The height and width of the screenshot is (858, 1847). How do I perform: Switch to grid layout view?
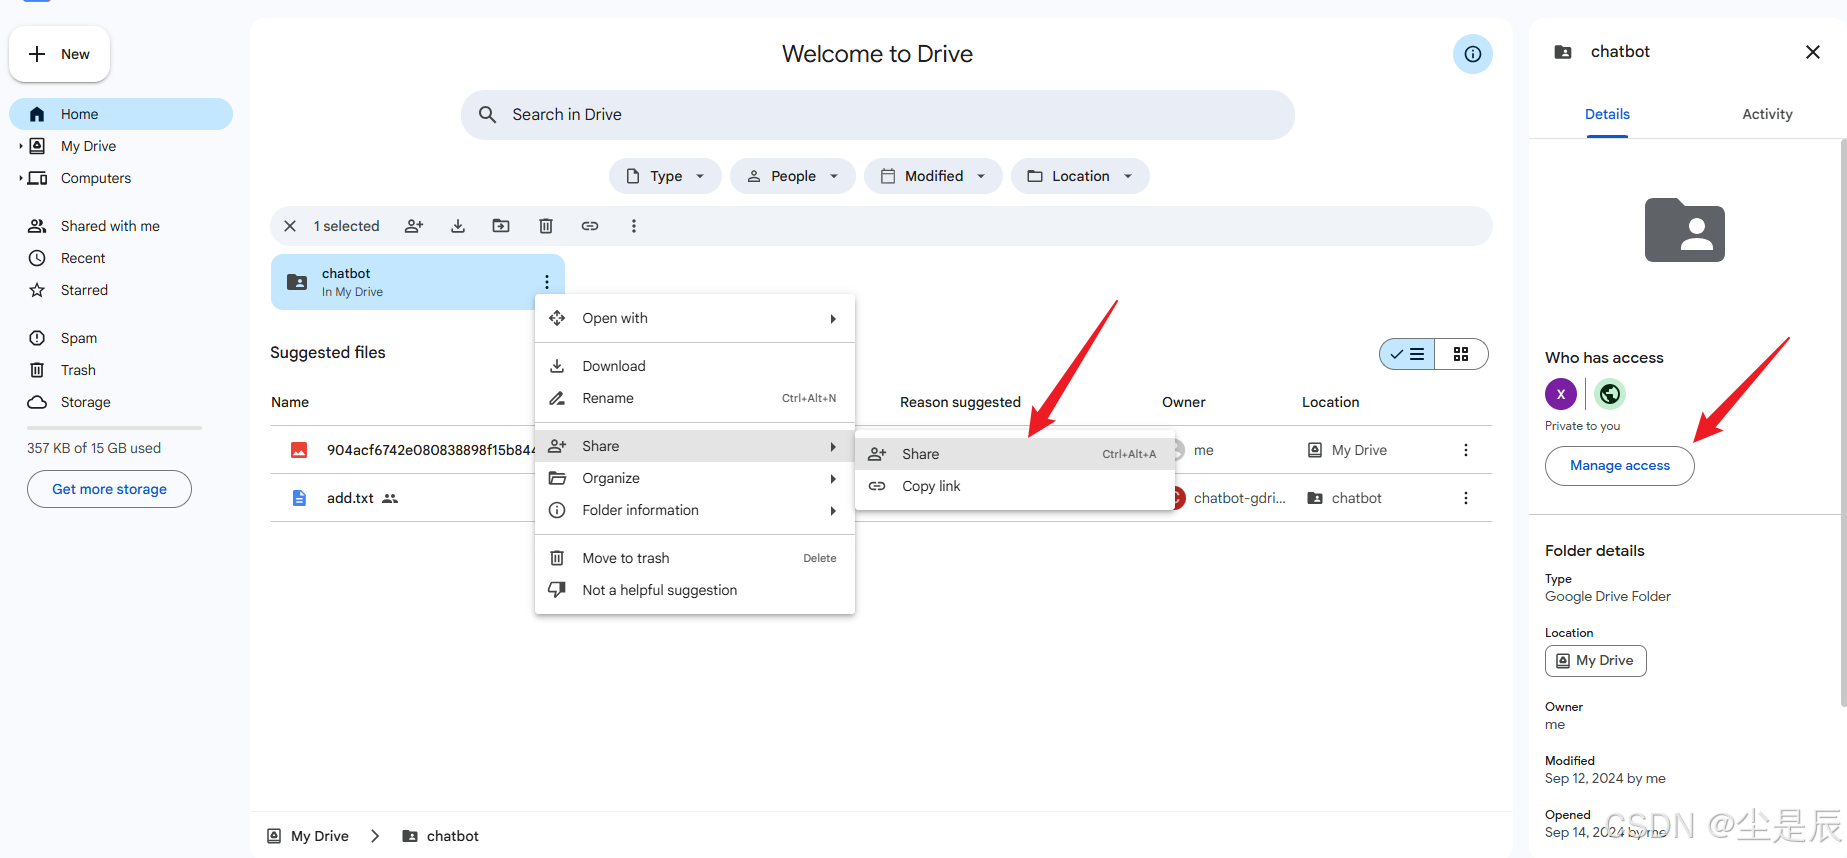coord(1461,354)
